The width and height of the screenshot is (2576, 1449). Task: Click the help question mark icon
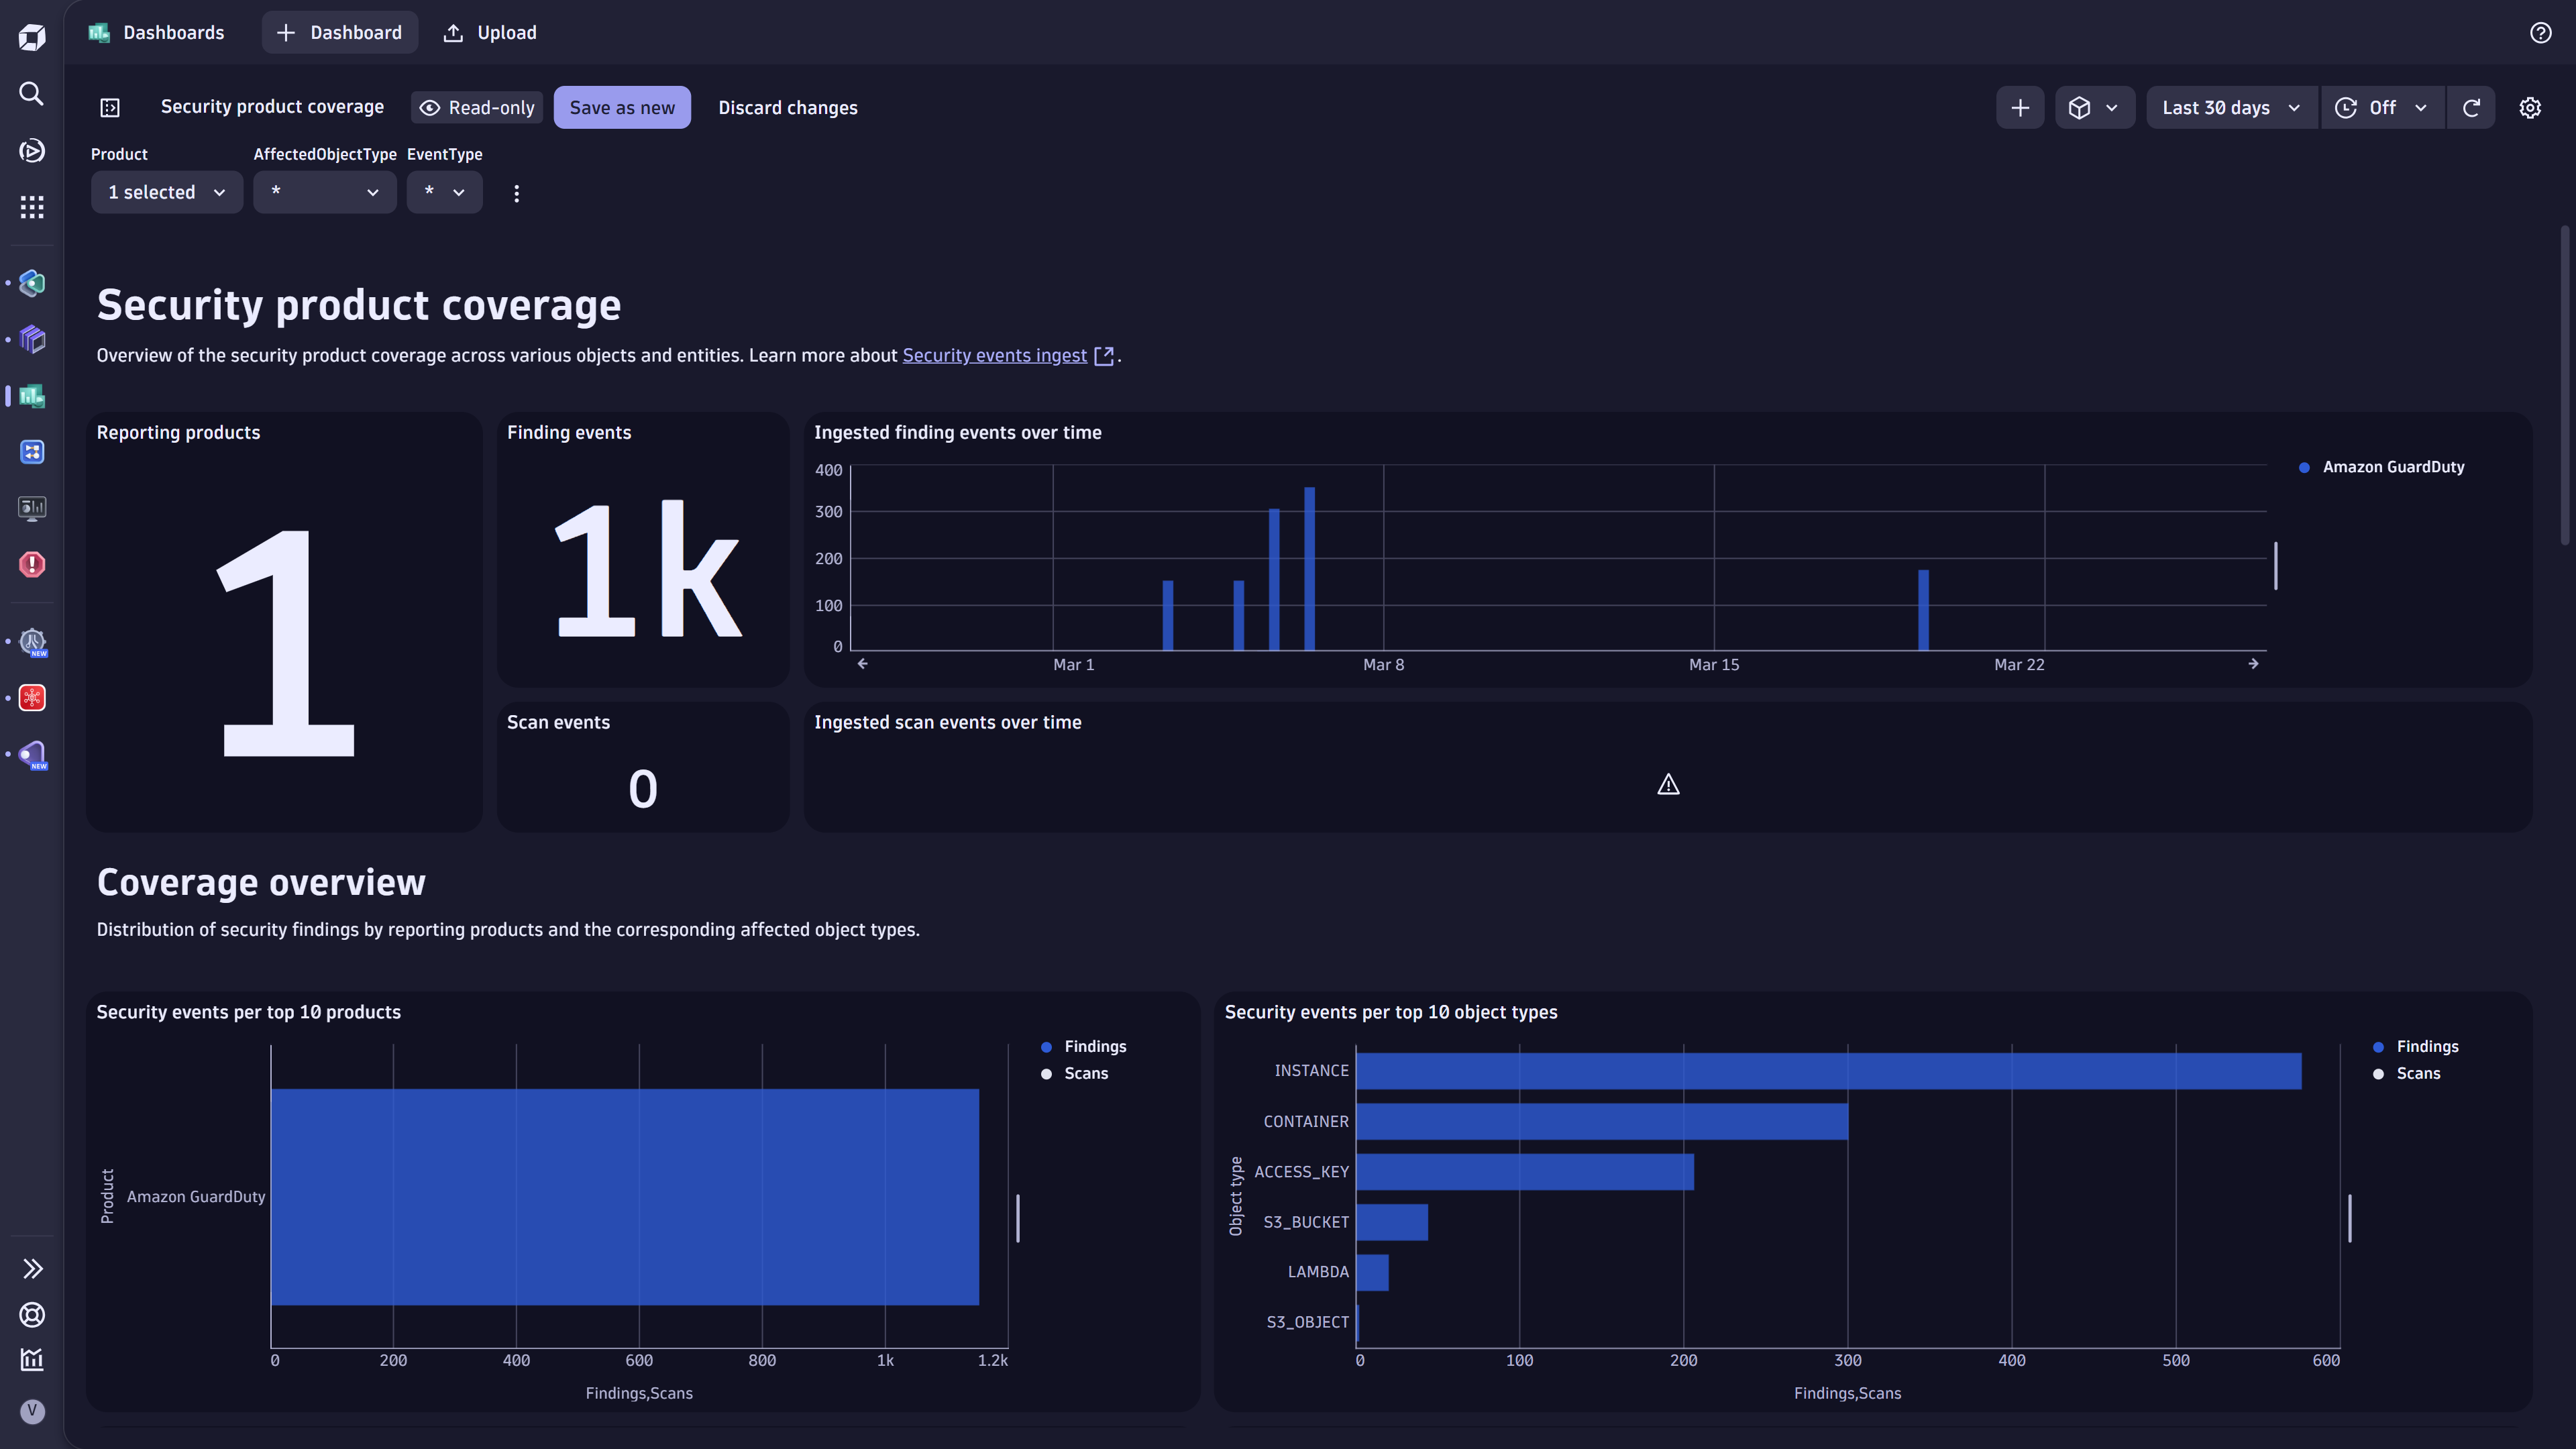click(2540, 33)
